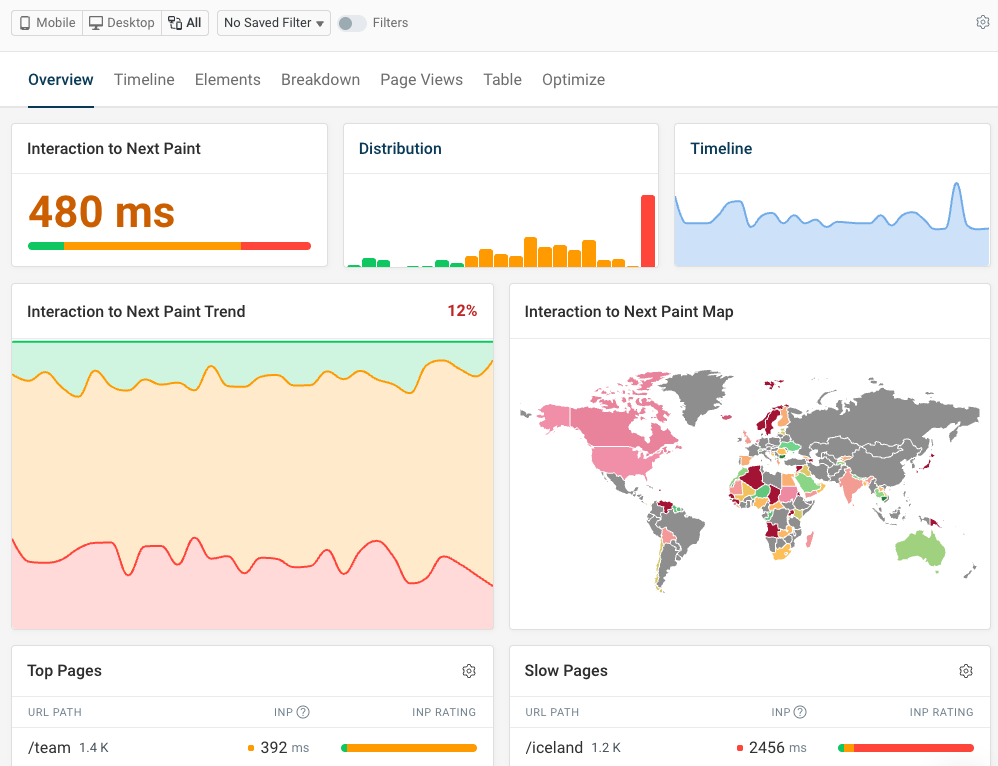
Task: Select All devices filter
Action: (x=185, y=23)
